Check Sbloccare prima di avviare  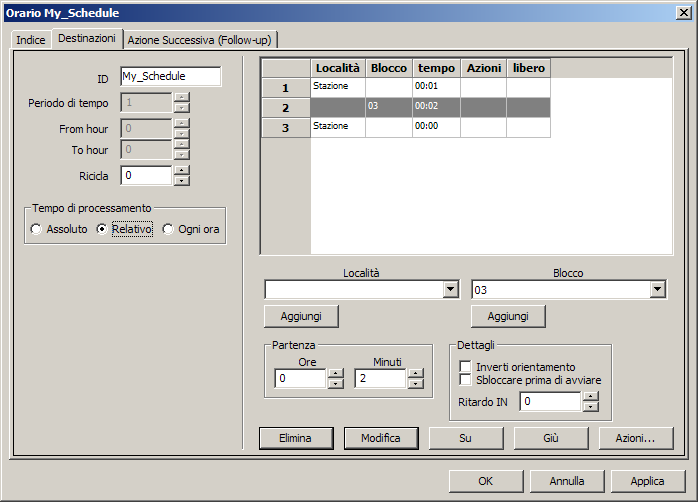(x=465, y=380)
